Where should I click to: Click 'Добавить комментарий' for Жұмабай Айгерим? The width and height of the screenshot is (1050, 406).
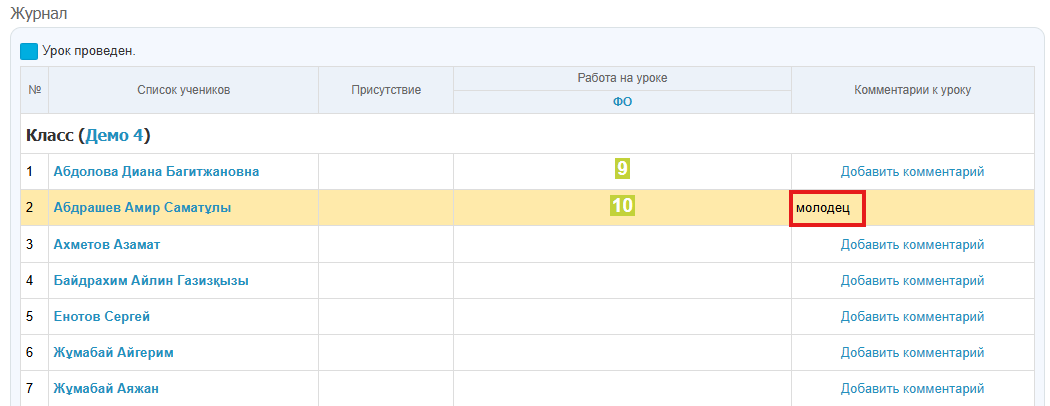coord(912,353)
